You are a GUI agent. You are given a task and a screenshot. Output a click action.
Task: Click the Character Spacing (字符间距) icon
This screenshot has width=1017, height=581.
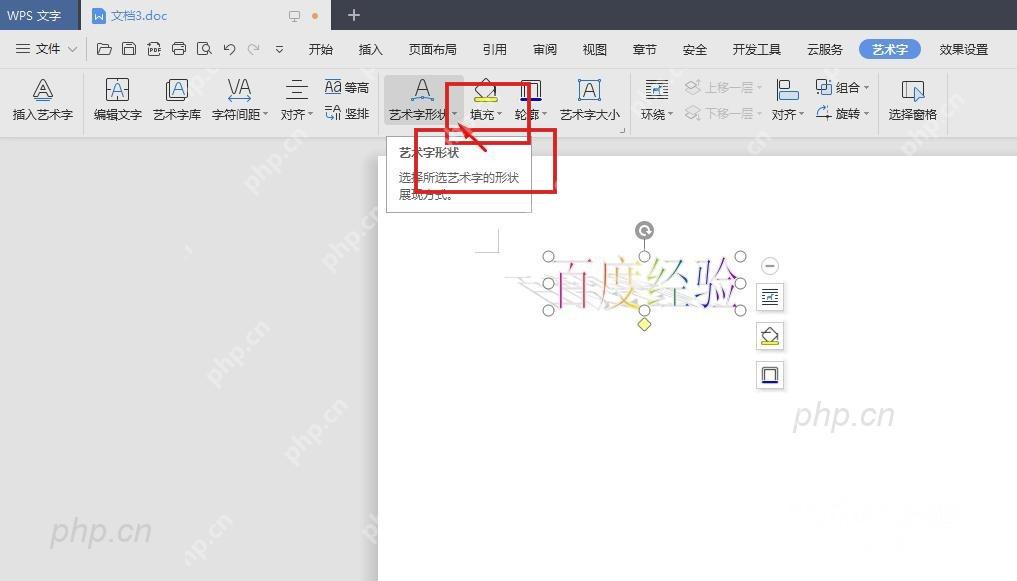239,91
